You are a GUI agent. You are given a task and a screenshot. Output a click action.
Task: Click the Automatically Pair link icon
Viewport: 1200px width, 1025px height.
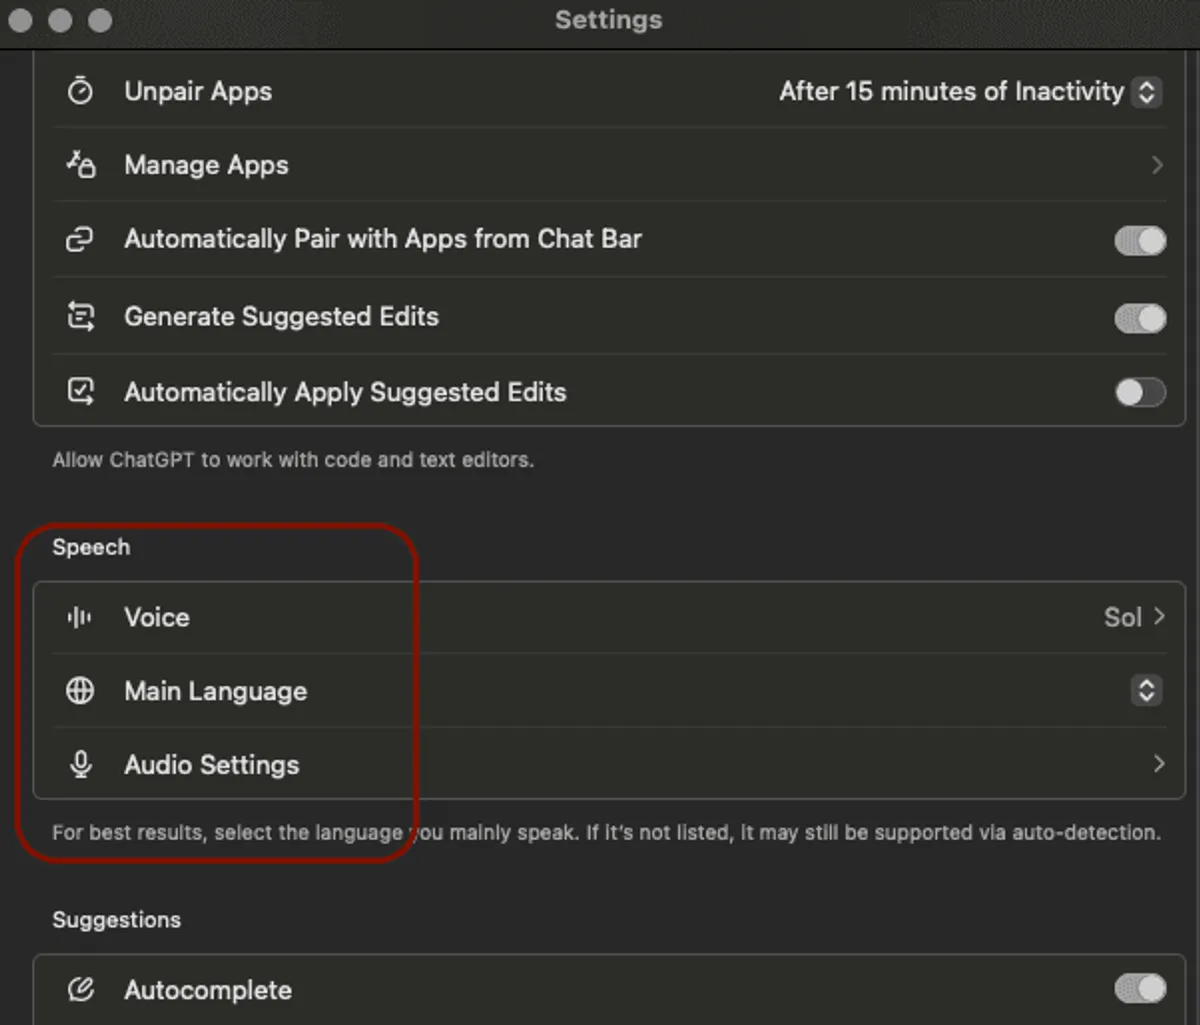(x=80, y=239)
